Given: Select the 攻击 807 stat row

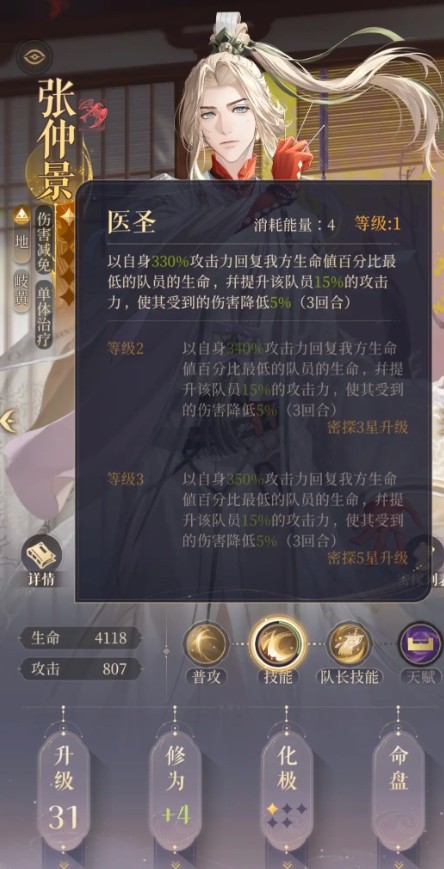Looking at the screenshot, I should click(80, 669).
